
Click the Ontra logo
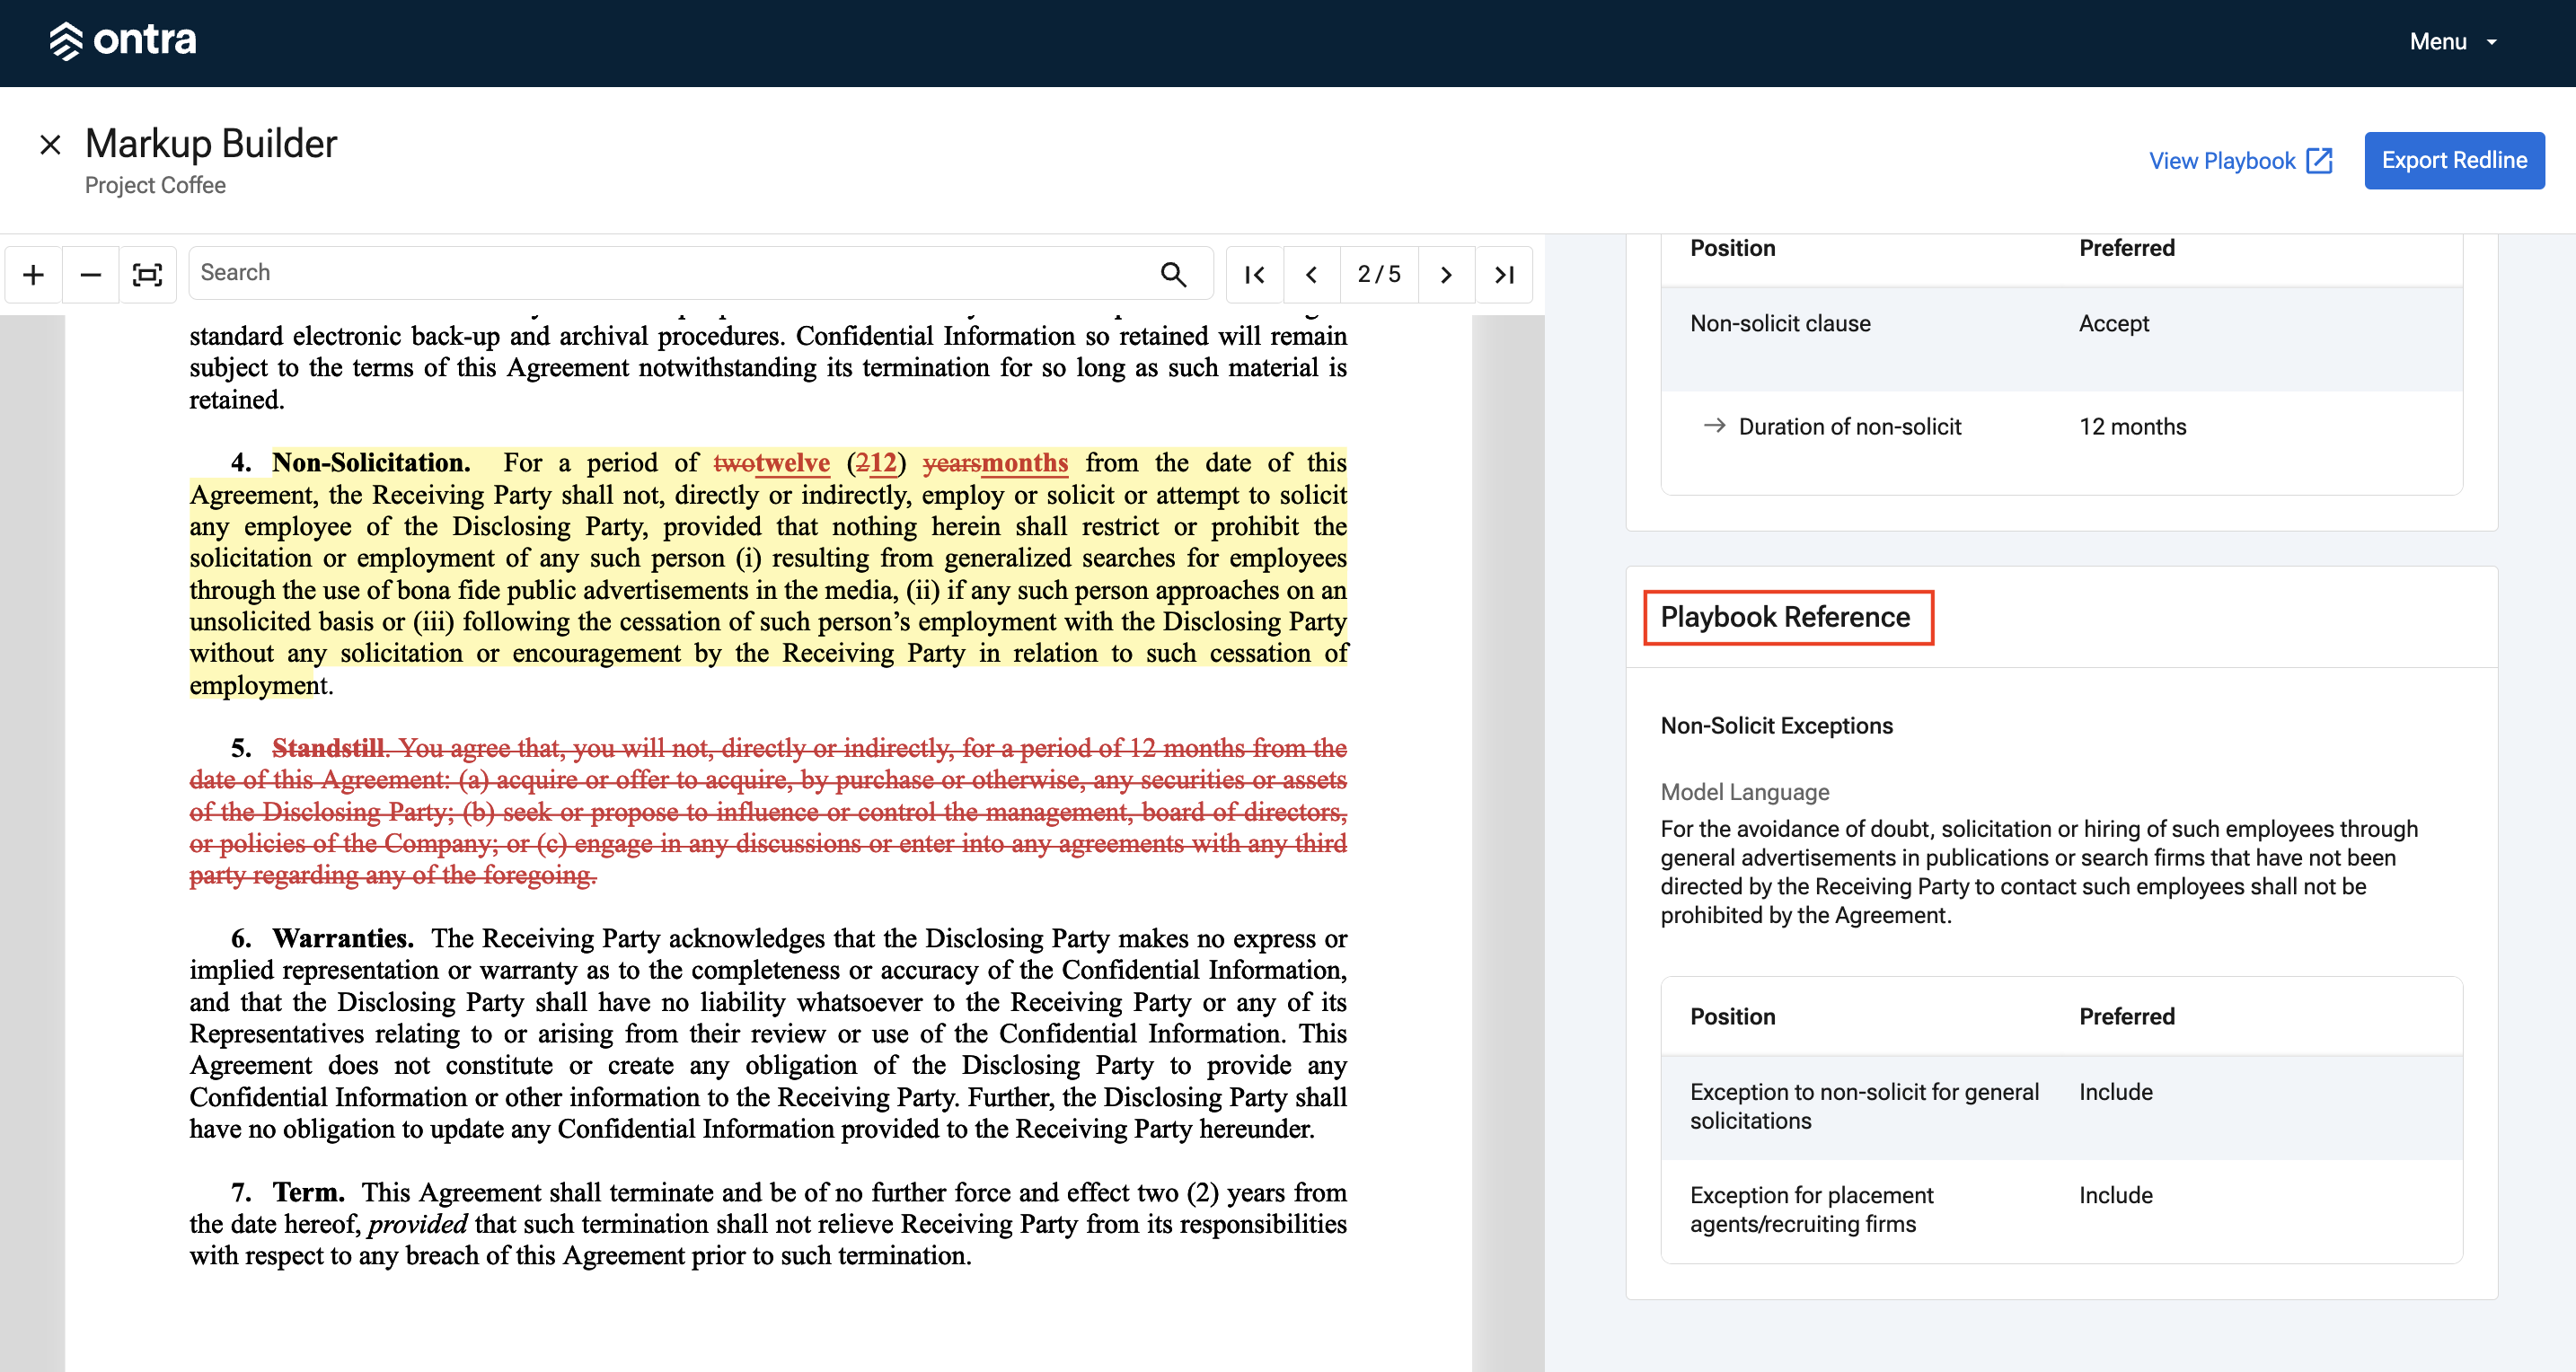(x=123, y=40)
